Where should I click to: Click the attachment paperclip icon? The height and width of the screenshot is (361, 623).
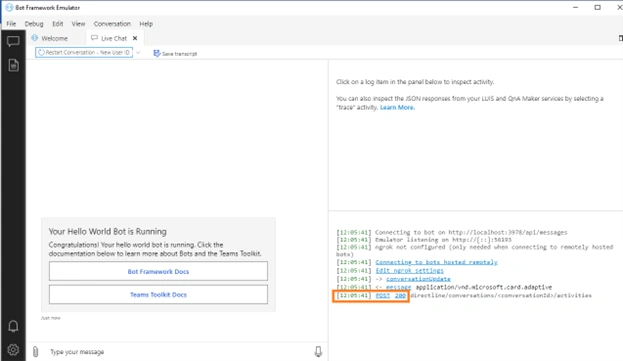tap(35, 351)
